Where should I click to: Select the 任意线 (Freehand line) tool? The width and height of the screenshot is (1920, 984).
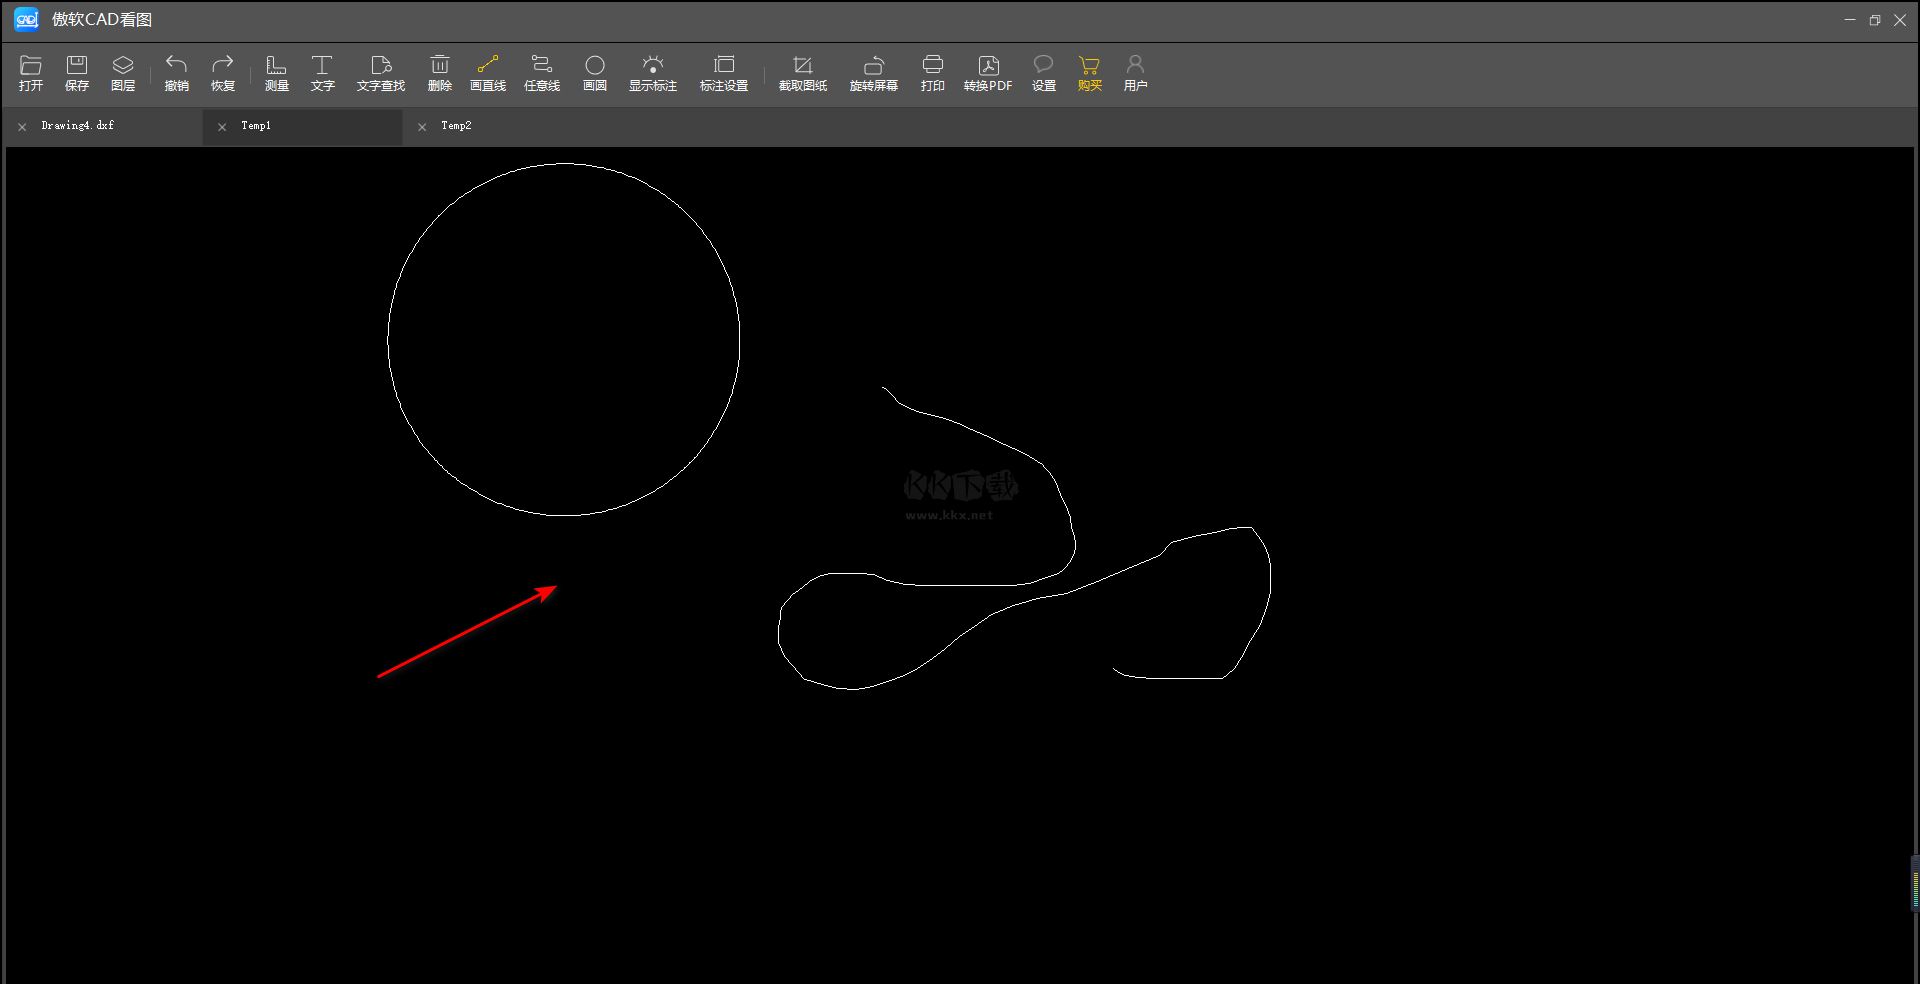pos(542,73)
